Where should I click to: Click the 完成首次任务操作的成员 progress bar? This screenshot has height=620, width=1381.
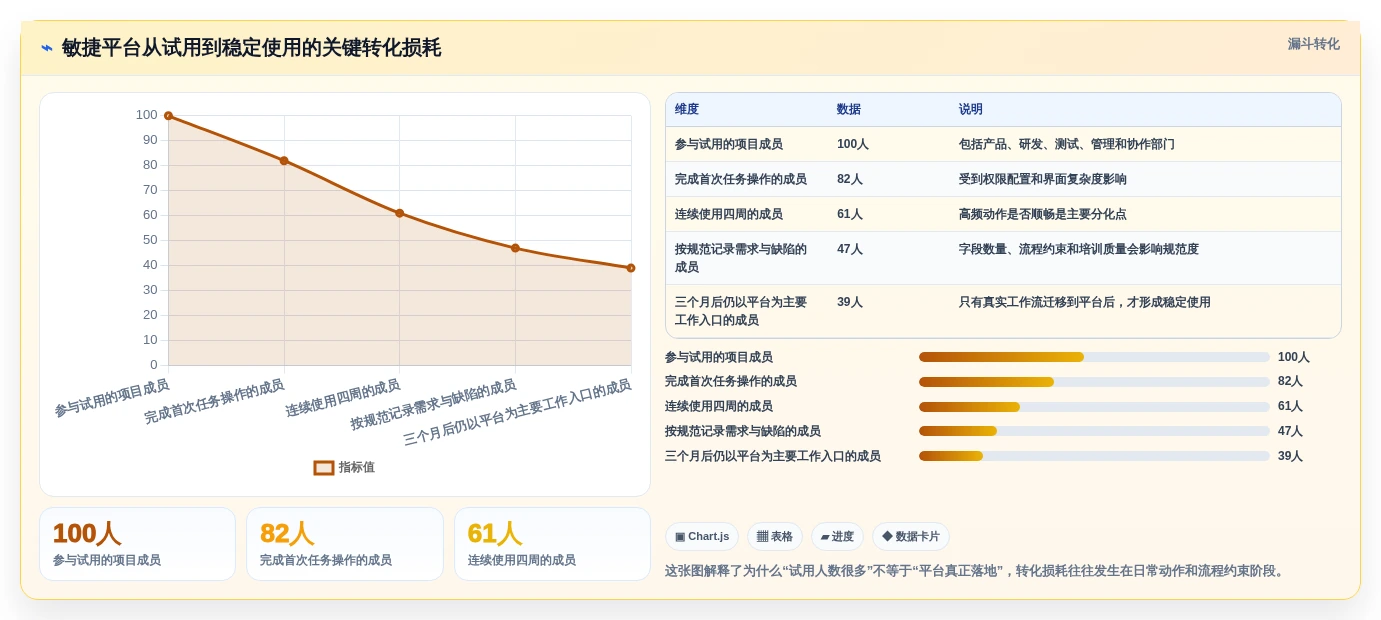tap(1094, 382)
